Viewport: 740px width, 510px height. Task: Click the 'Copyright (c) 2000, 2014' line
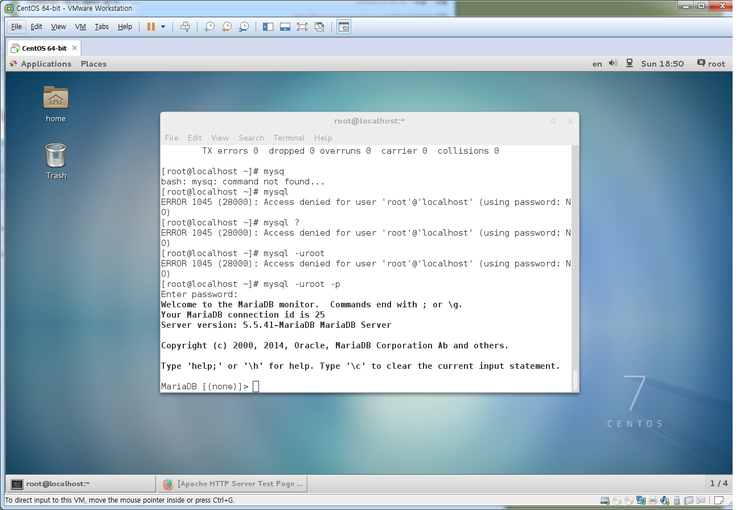pos(335,345)
